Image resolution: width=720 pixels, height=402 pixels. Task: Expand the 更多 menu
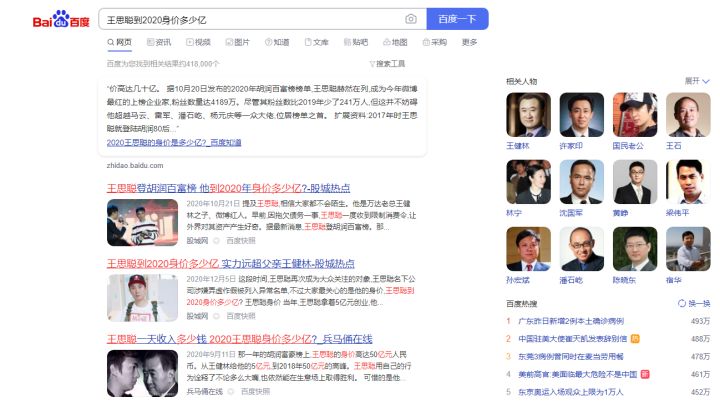(x=469, y=42)
